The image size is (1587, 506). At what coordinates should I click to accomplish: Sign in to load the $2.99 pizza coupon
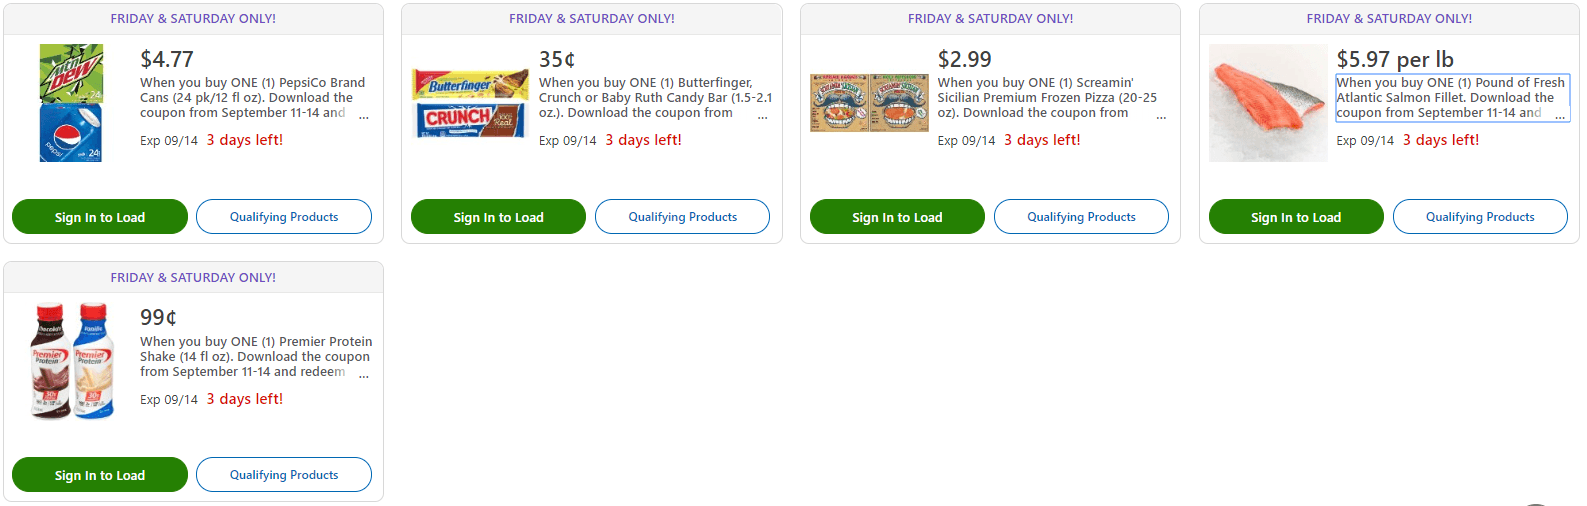click(x=897, y=217)
